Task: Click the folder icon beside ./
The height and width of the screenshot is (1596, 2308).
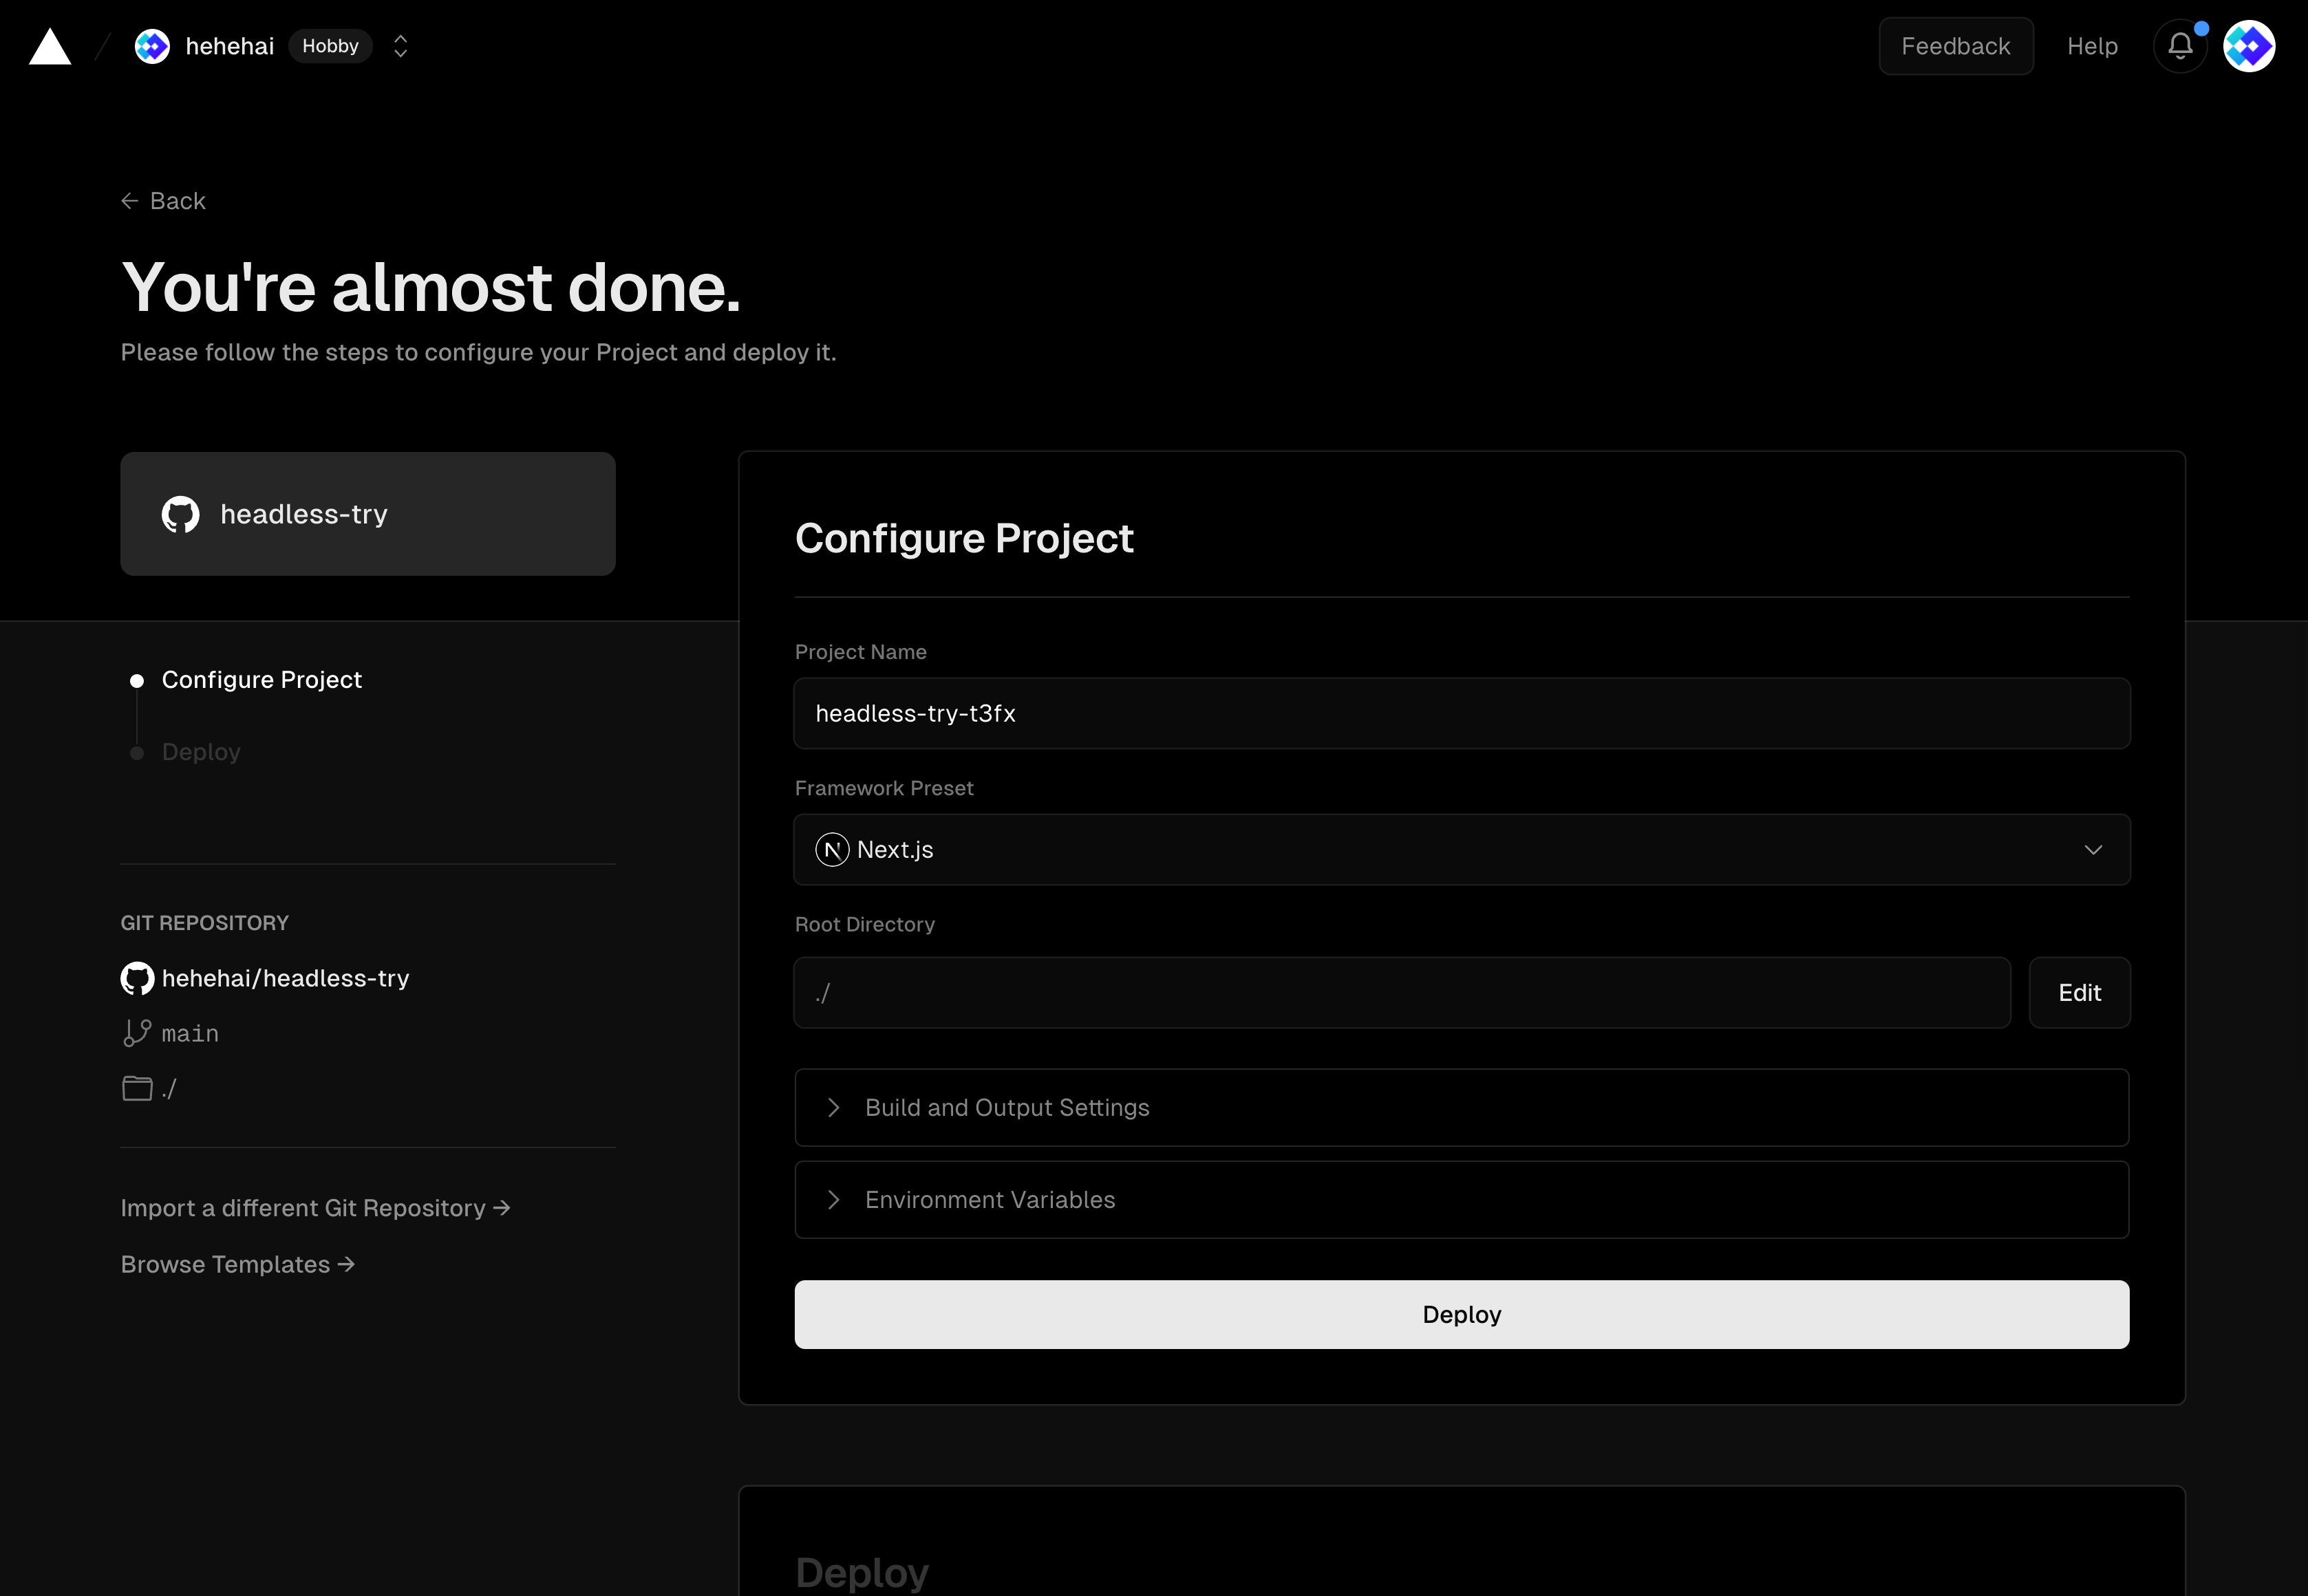Action: (137, 1088)
